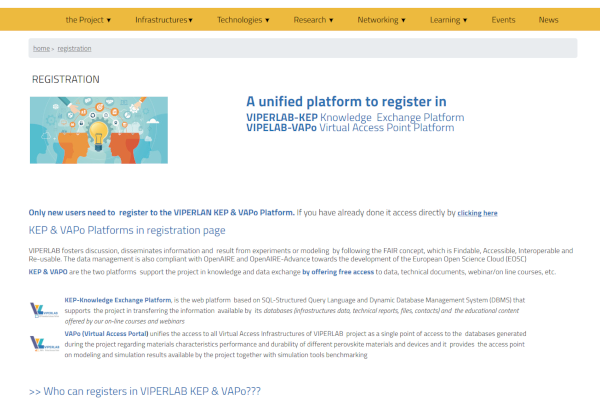The width and height of the screenshot is (600, 405).
Task: Navigate to home via breadcrumb
Action: (41, 48)
